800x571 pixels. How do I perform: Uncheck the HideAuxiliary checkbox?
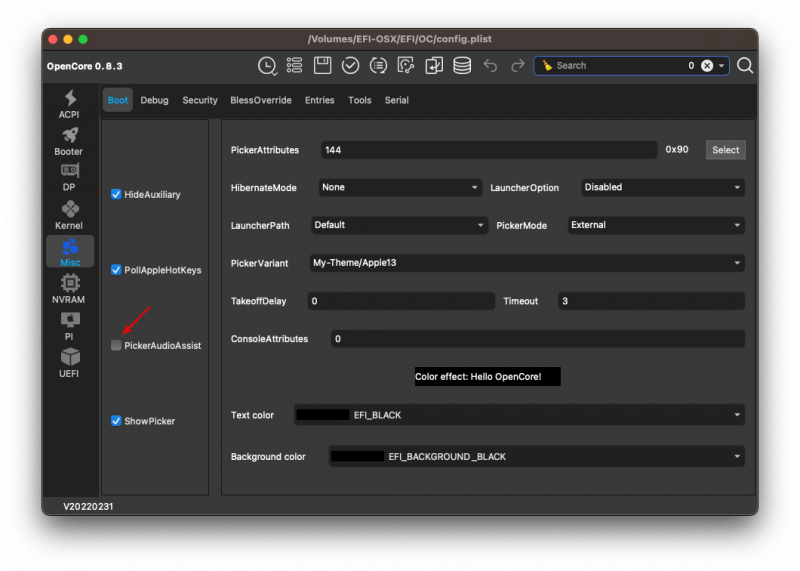point(116,194)
